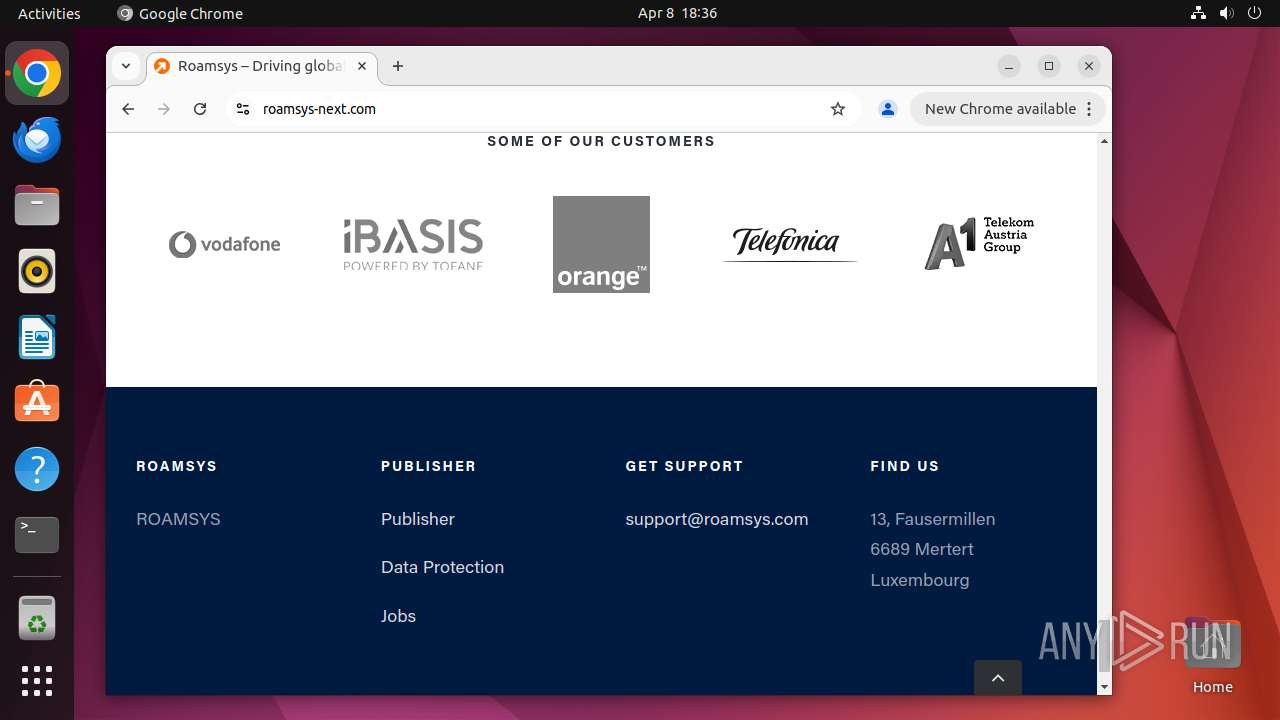
Task: Open Terminal from the dock
Action: [x=37, y=535]
